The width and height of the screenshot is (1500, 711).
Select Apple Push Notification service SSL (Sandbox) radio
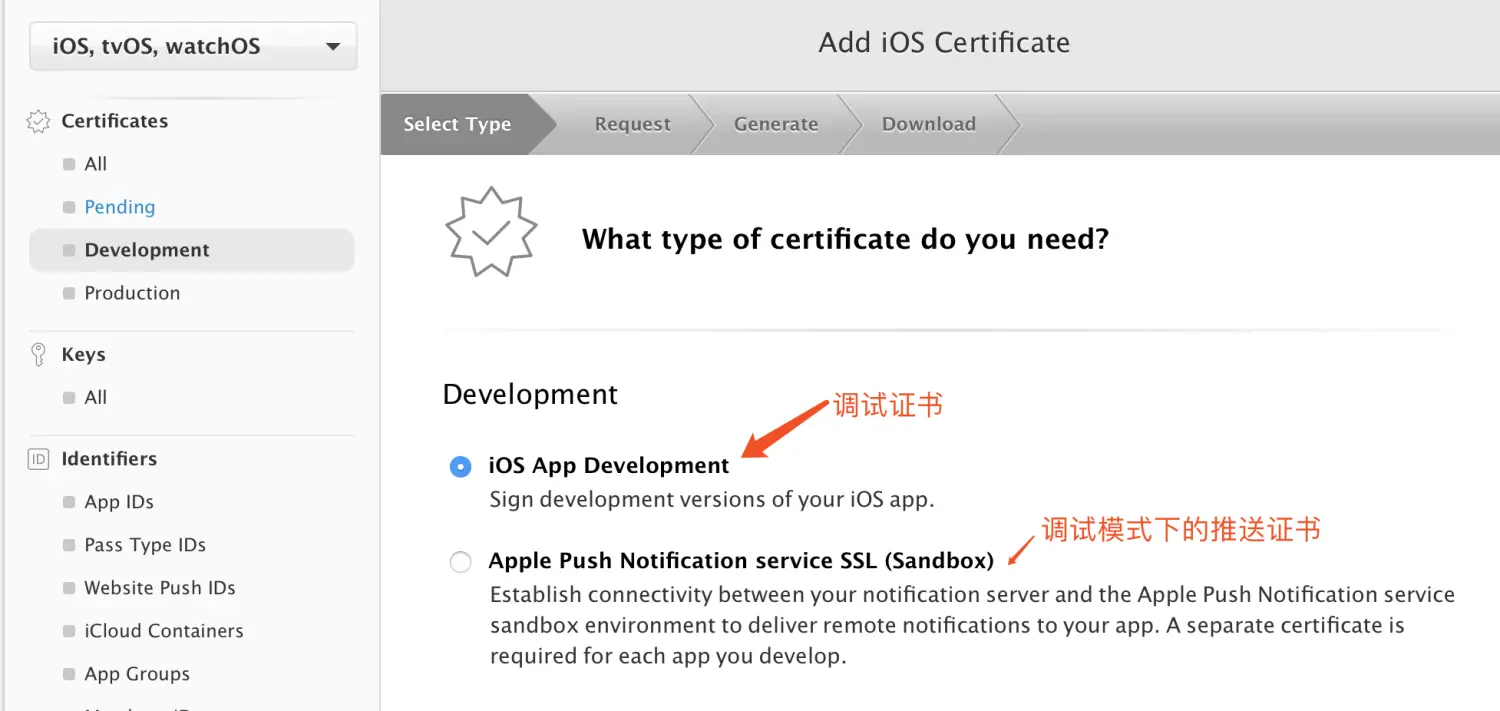(460, 562)
